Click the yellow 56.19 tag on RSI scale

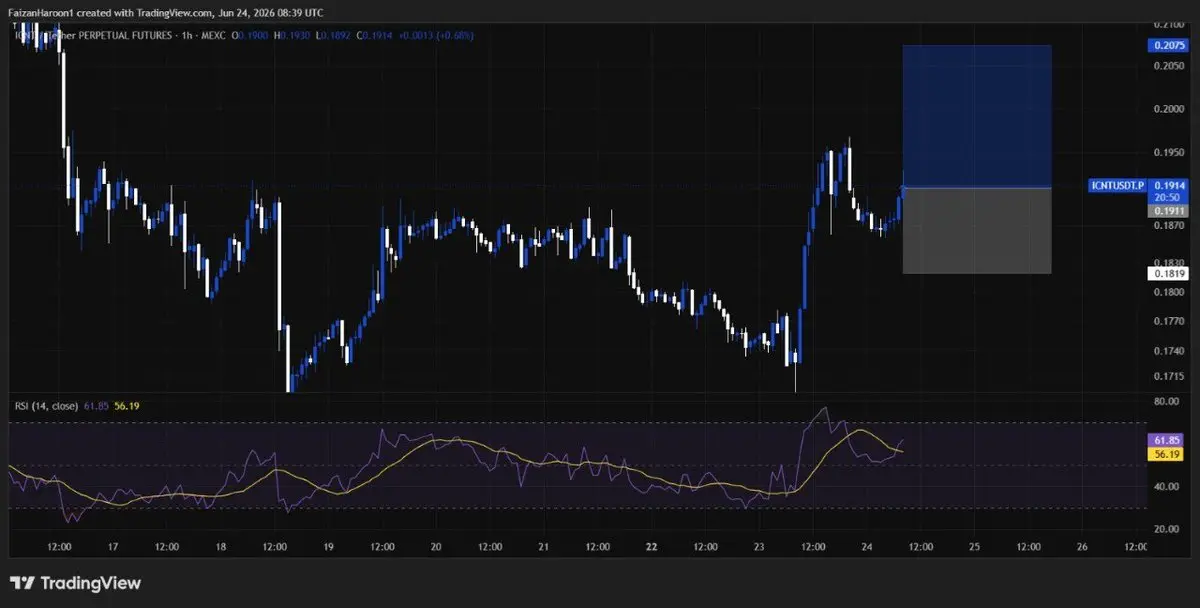1168,453
